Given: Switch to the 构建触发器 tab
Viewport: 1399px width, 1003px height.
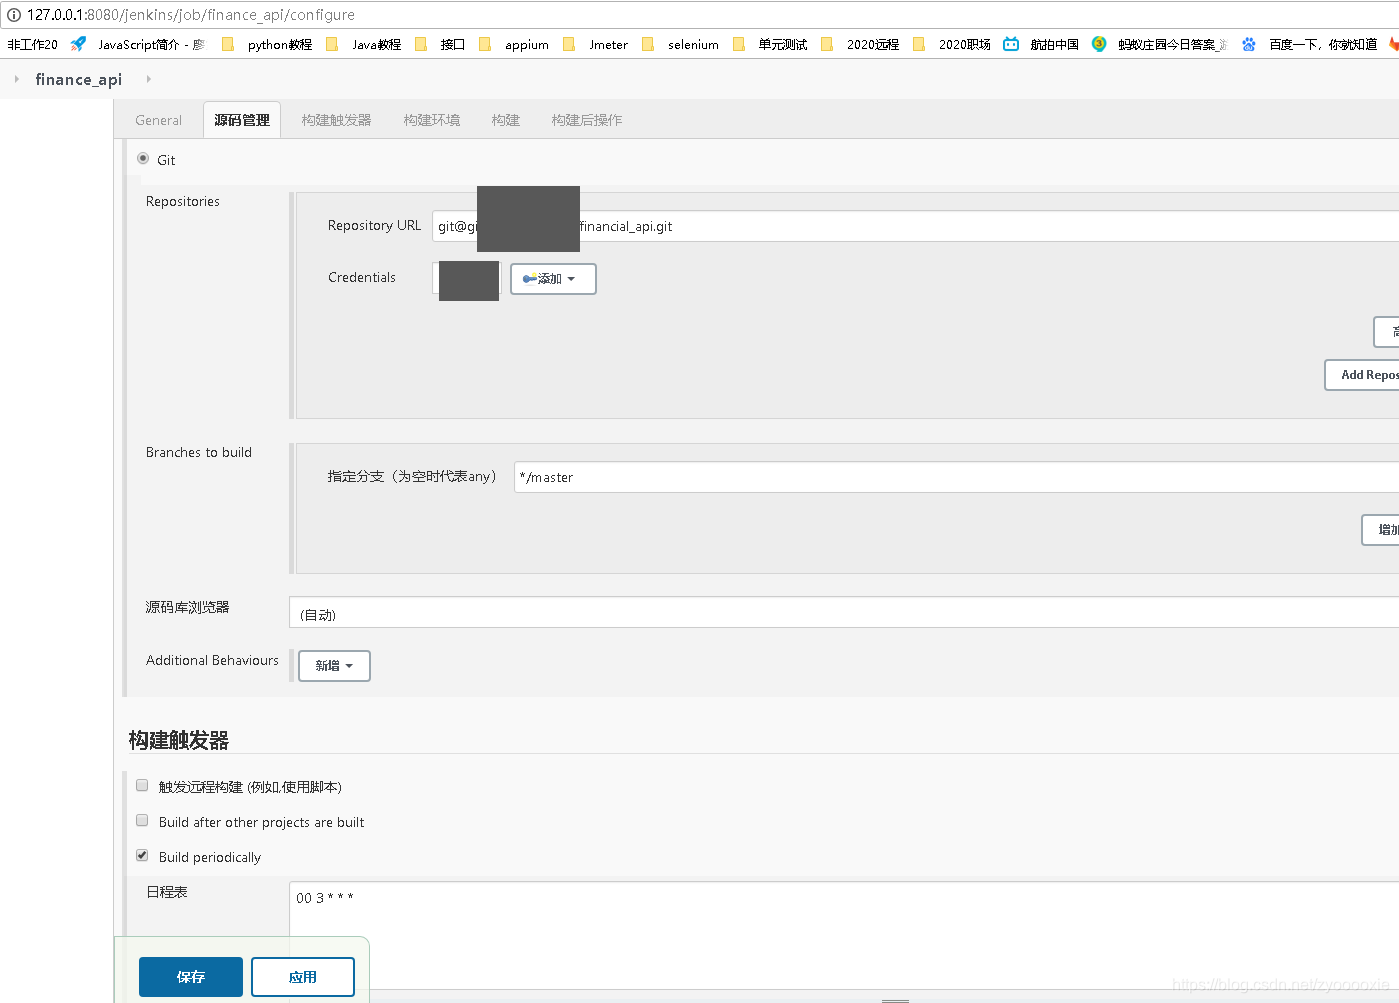Looking at the screenshot, I should point(336,120).
